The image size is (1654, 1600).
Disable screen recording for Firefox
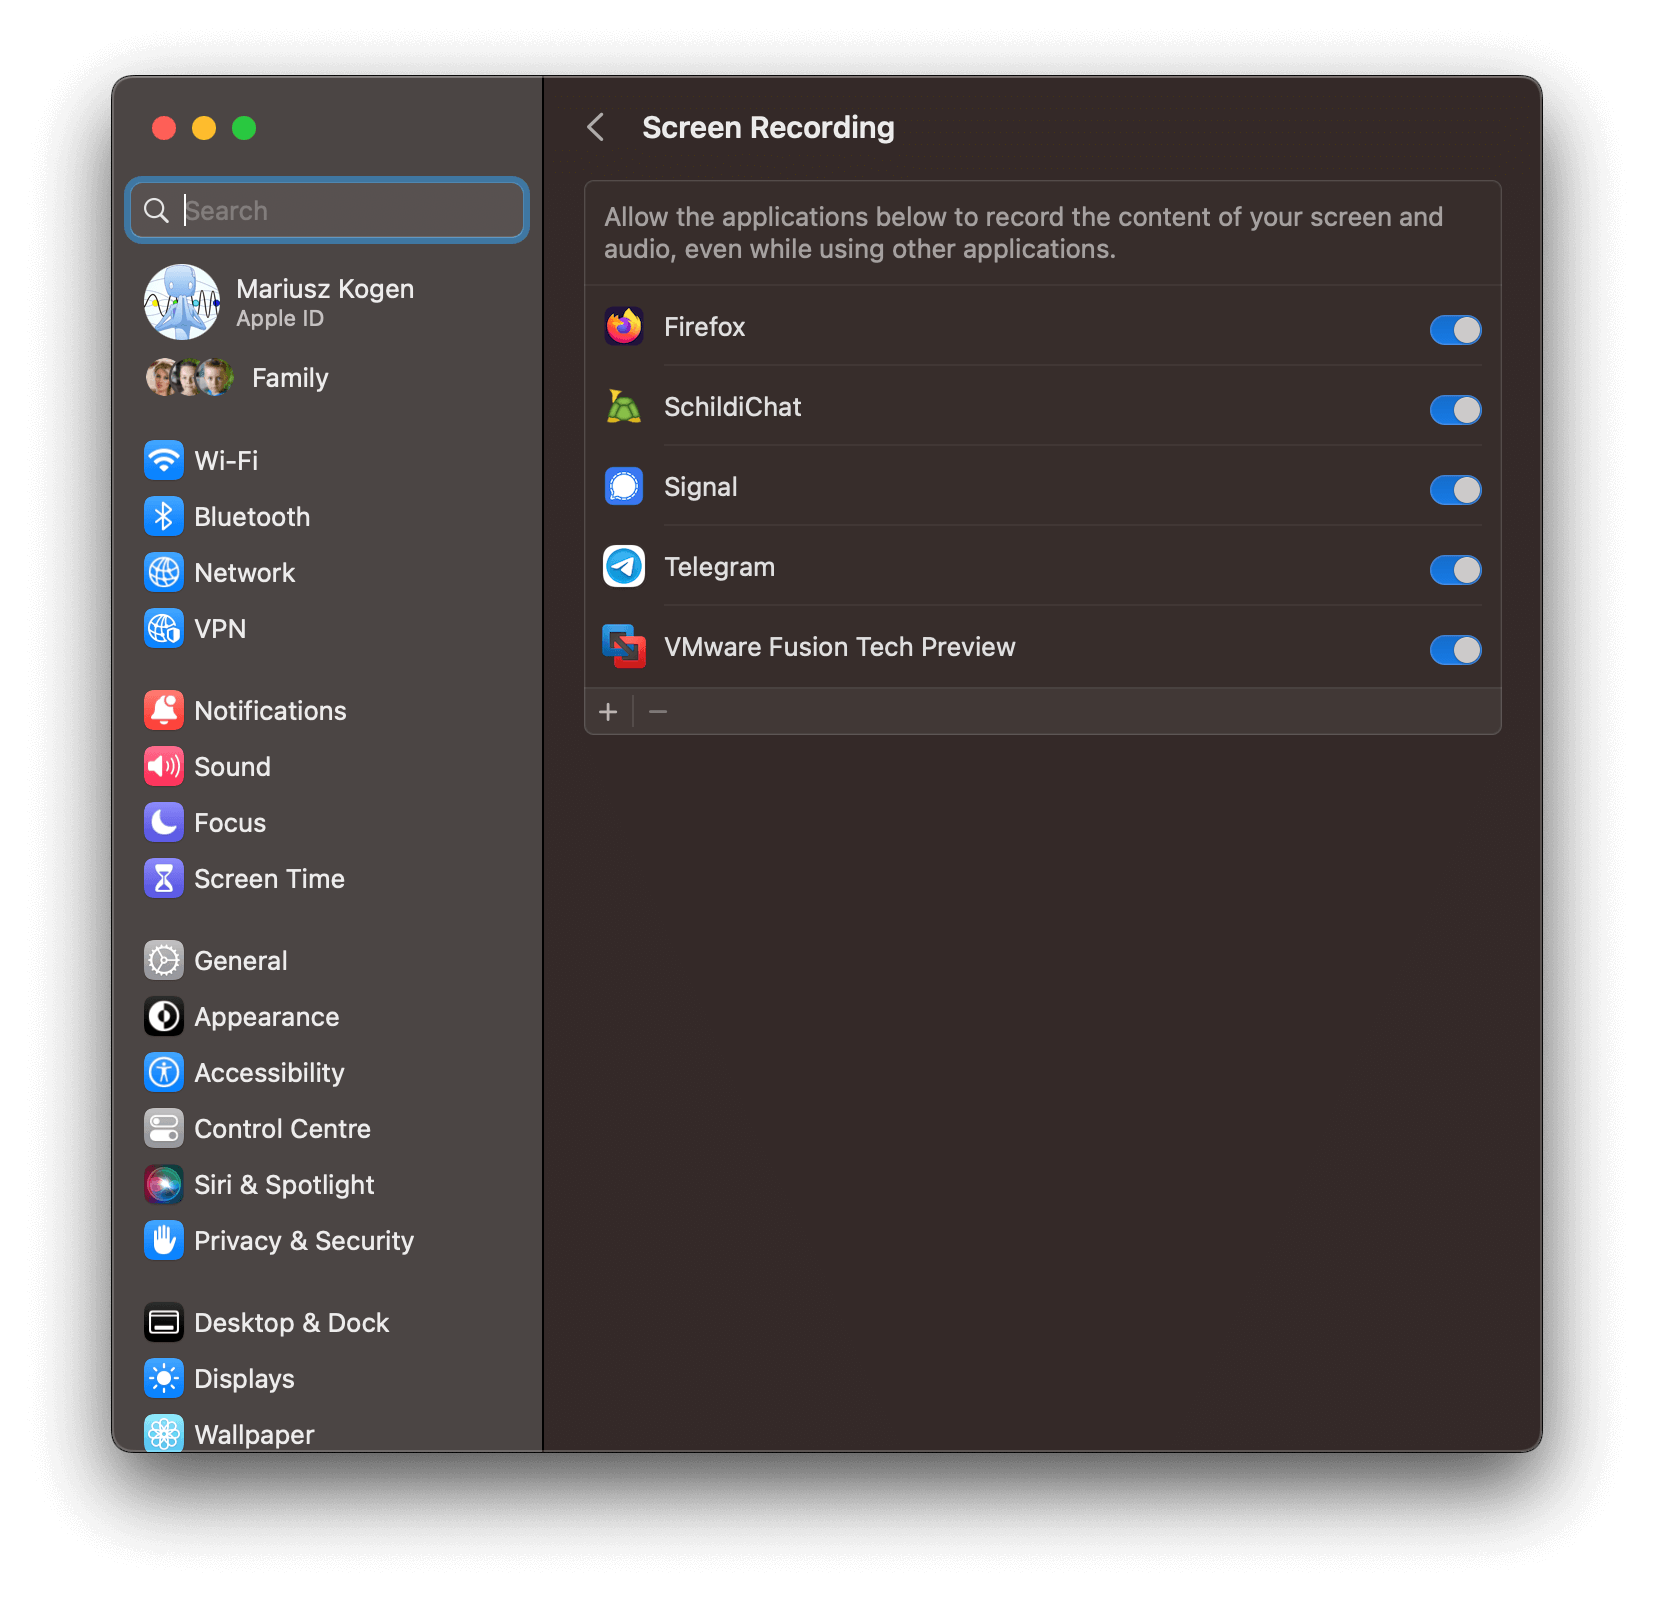click(x=1455, y=330)
